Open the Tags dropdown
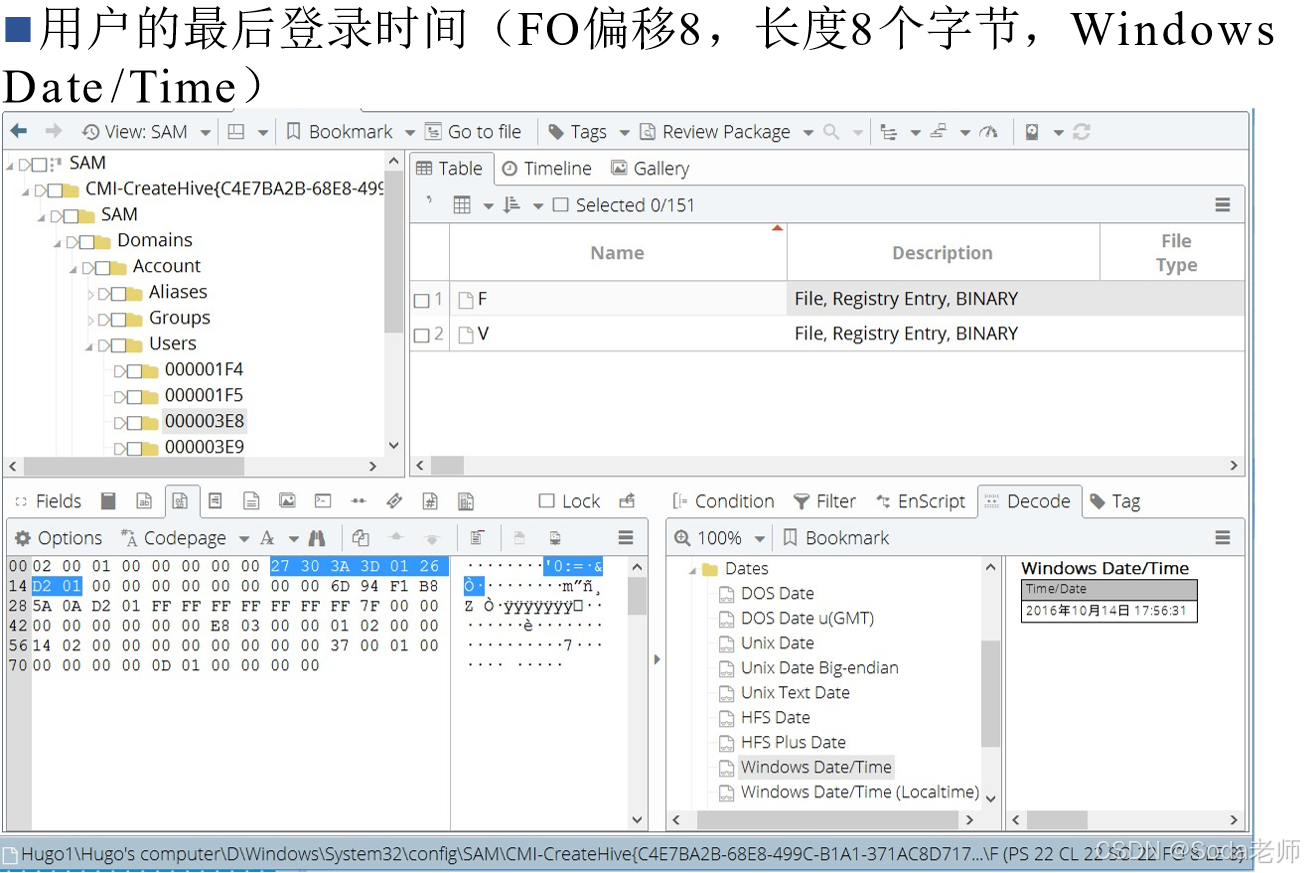Viewport: 1304px width, 873px height. click(624, 132)
